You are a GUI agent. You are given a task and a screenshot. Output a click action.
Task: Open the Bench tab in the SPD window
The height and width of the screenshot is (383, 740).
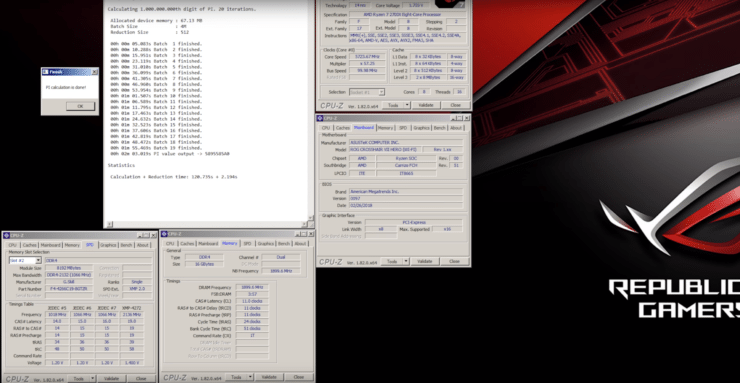point(126,245)
